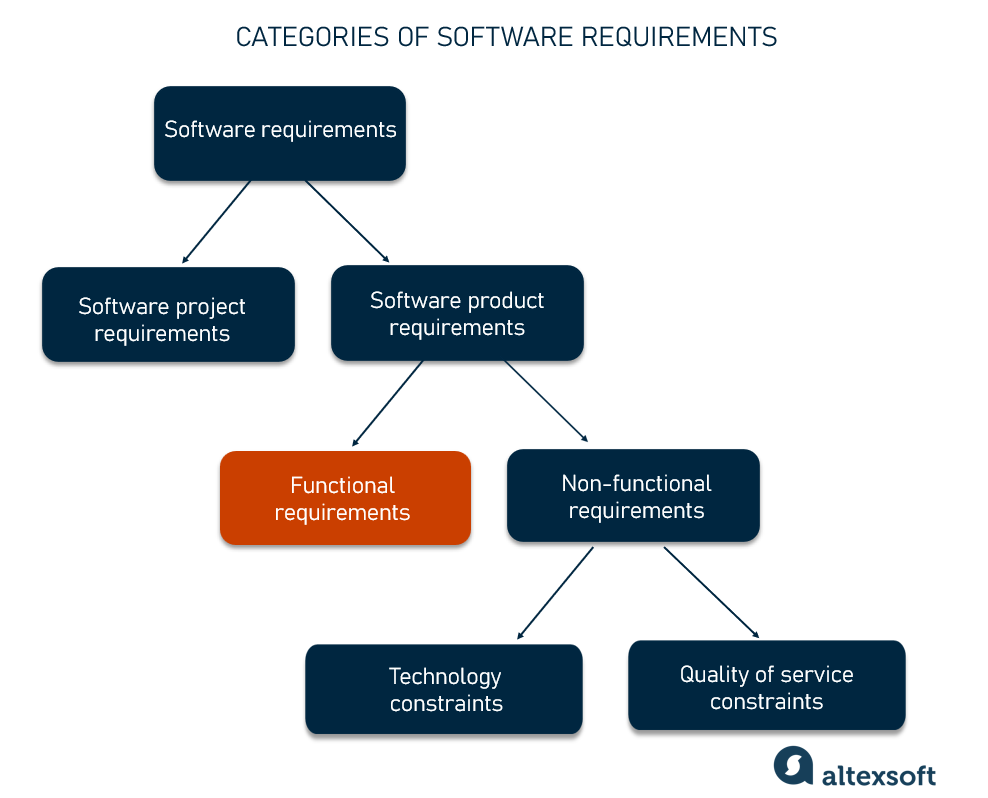Collapse the Software product requirements branch
The height and width of the screenshot is (798, 988).
(x=457, y=313)
